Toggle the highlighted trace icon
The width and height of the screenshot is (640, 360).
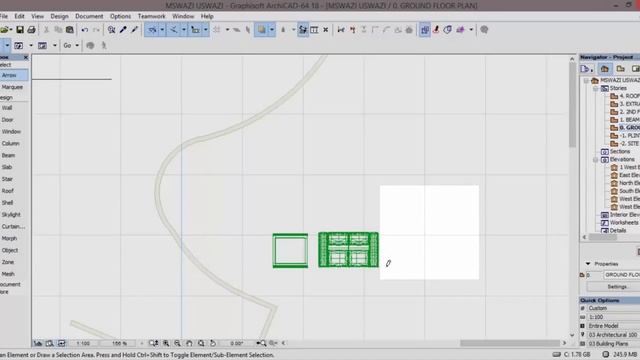[424, 30]
